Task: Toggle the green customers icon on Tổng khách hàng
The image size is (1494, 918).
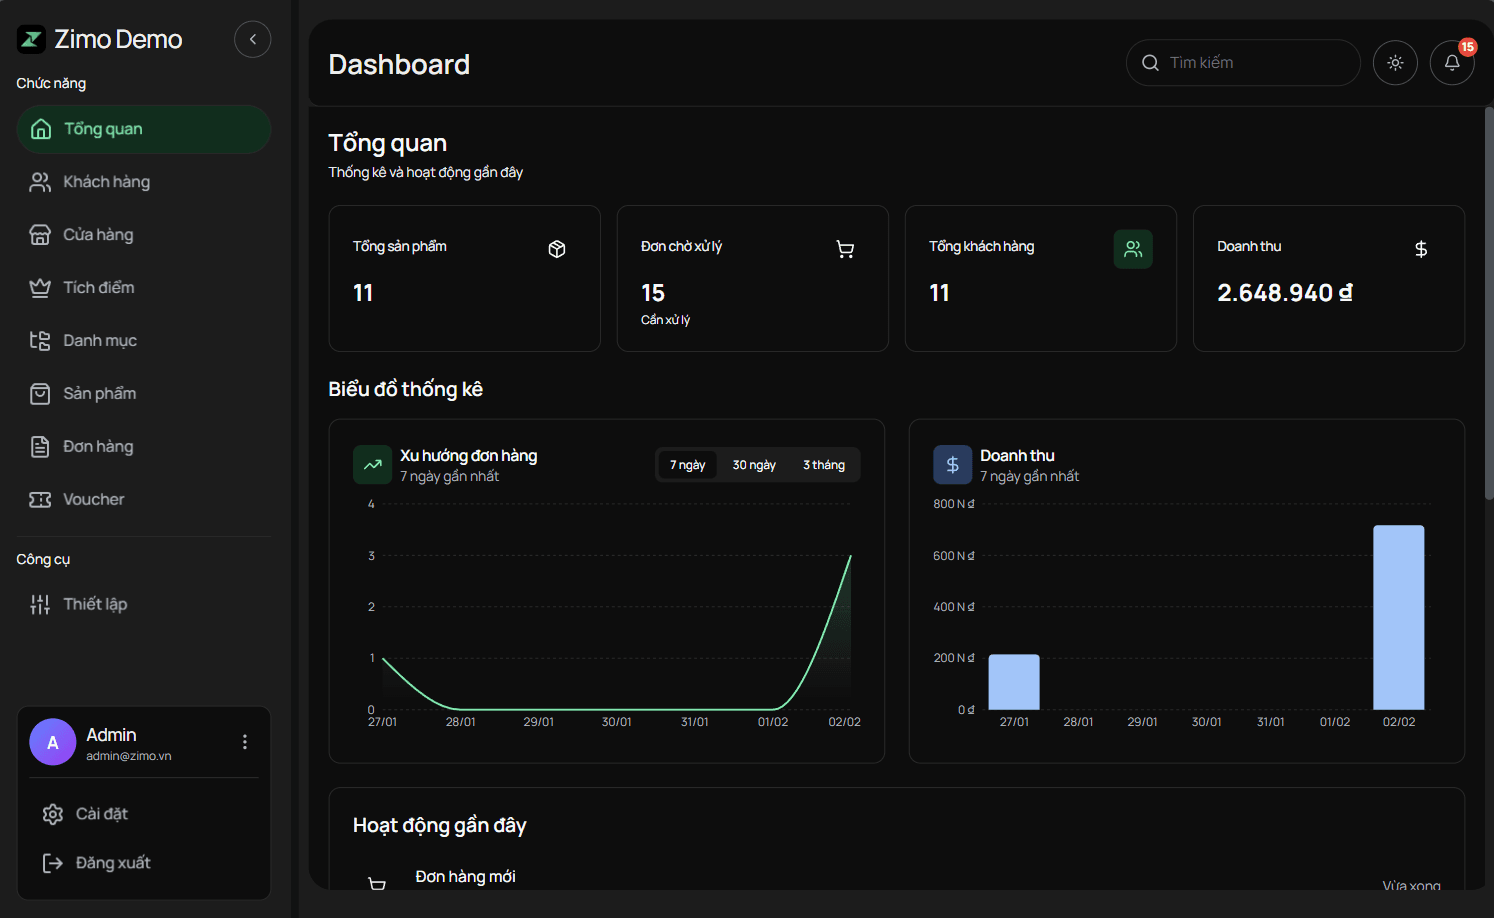Action: pos(1132,249)
